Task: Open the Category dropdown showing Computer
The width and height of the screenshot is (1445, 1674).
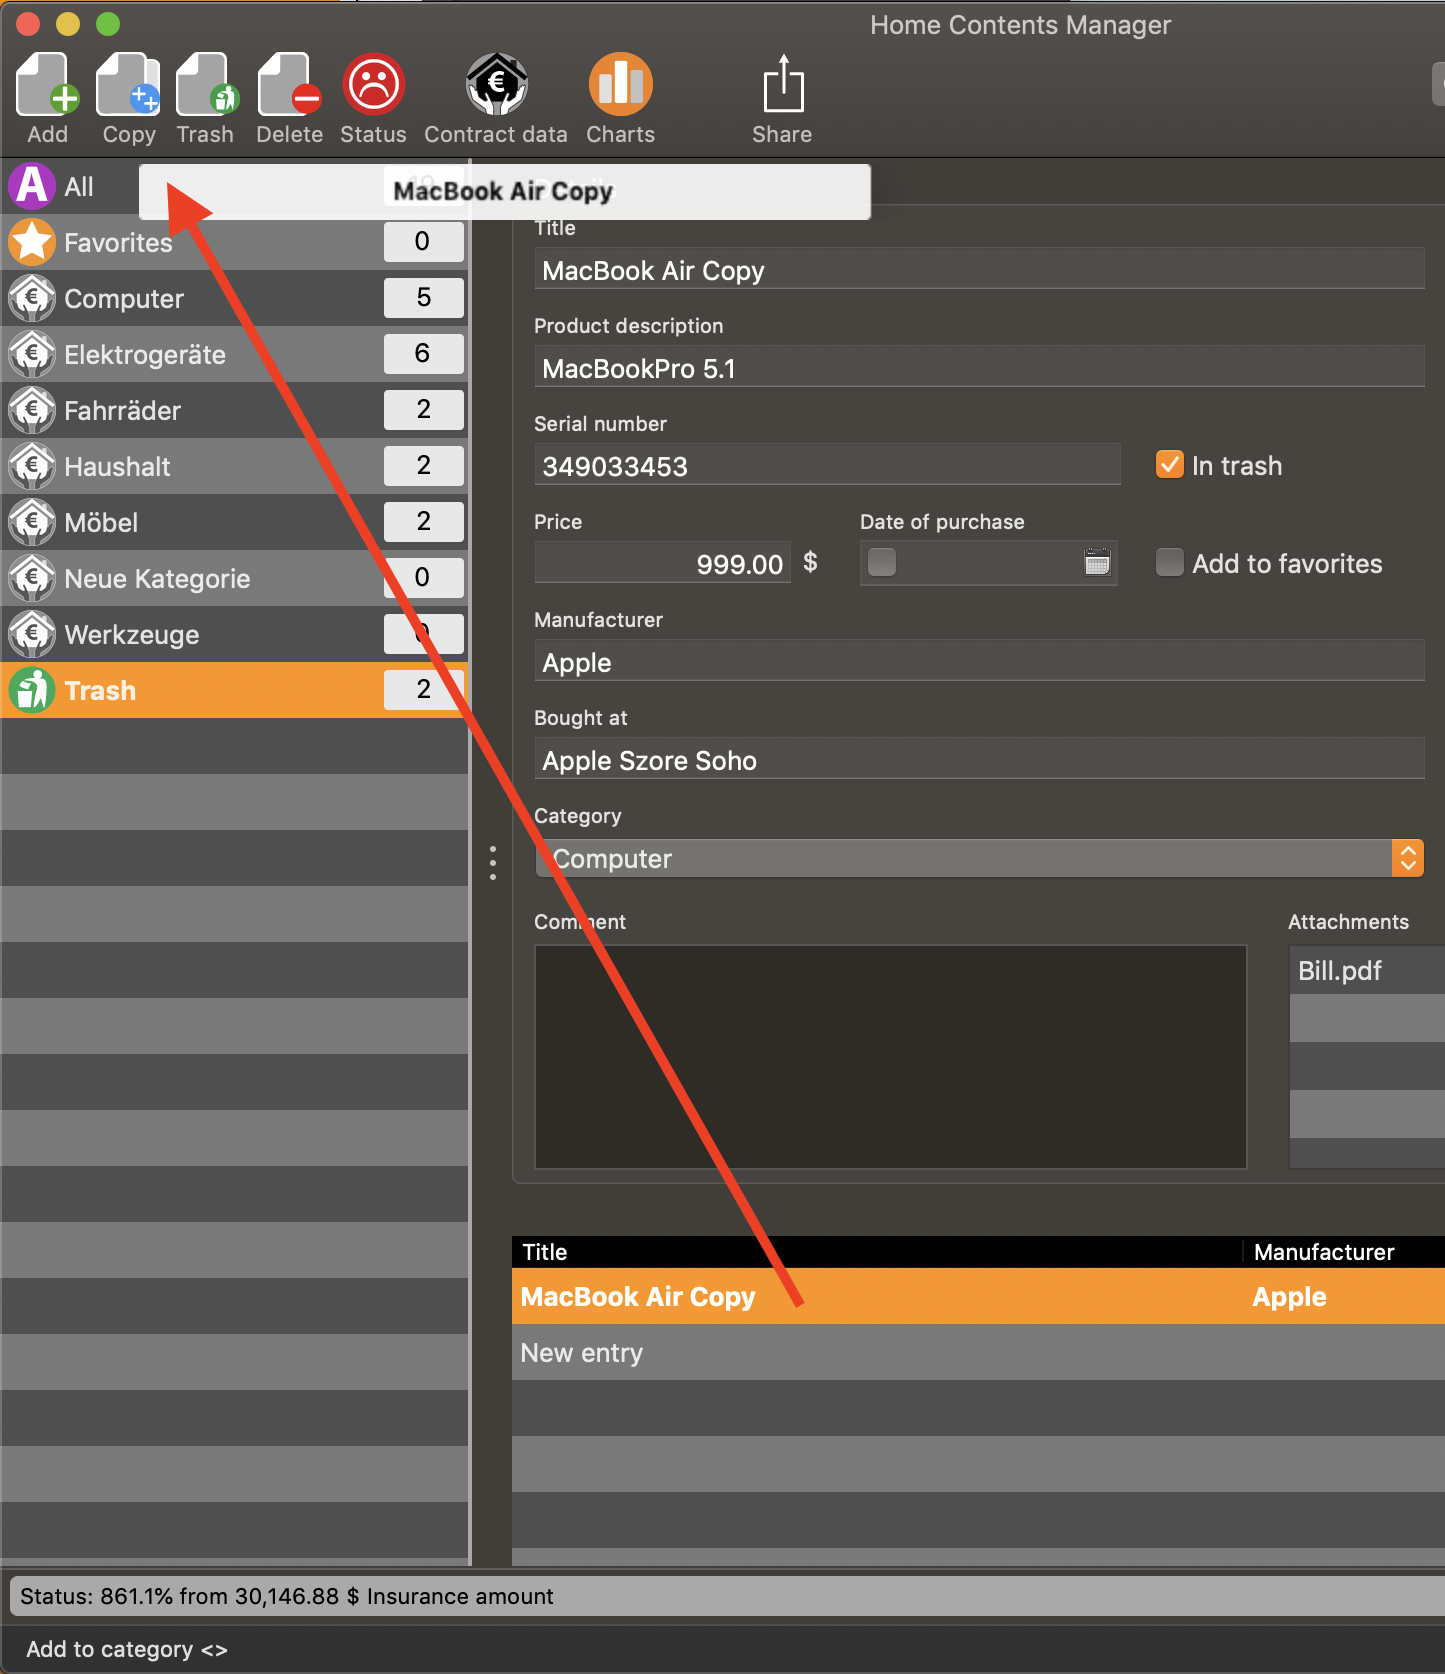Action: (x=979, y=858)
